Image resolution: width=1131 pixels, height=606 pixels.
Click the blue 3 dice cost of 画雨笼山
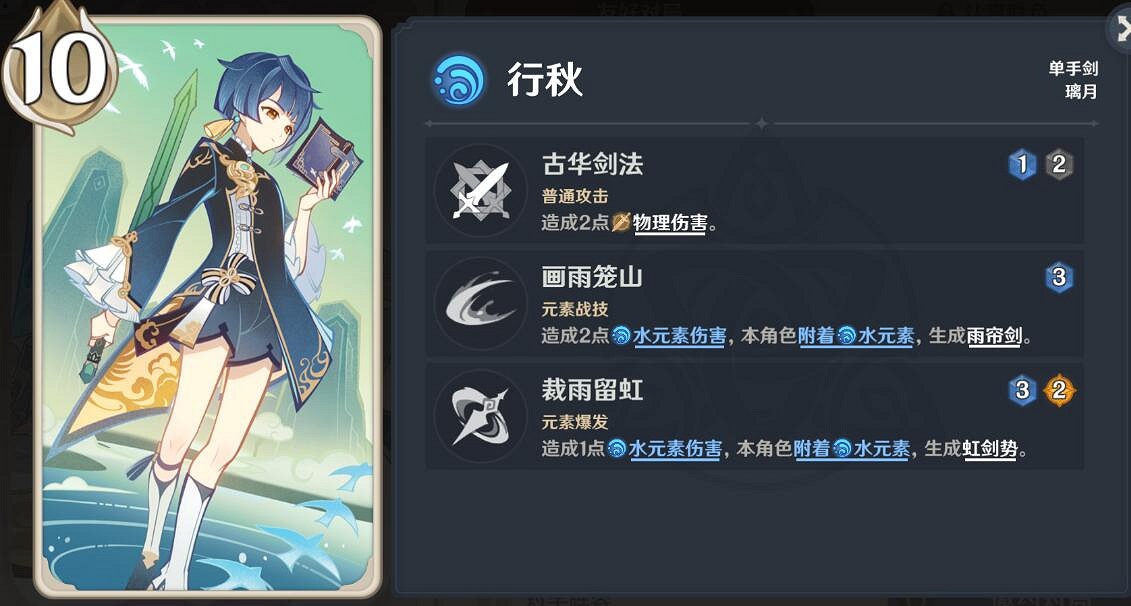(x=1058, y=278)
